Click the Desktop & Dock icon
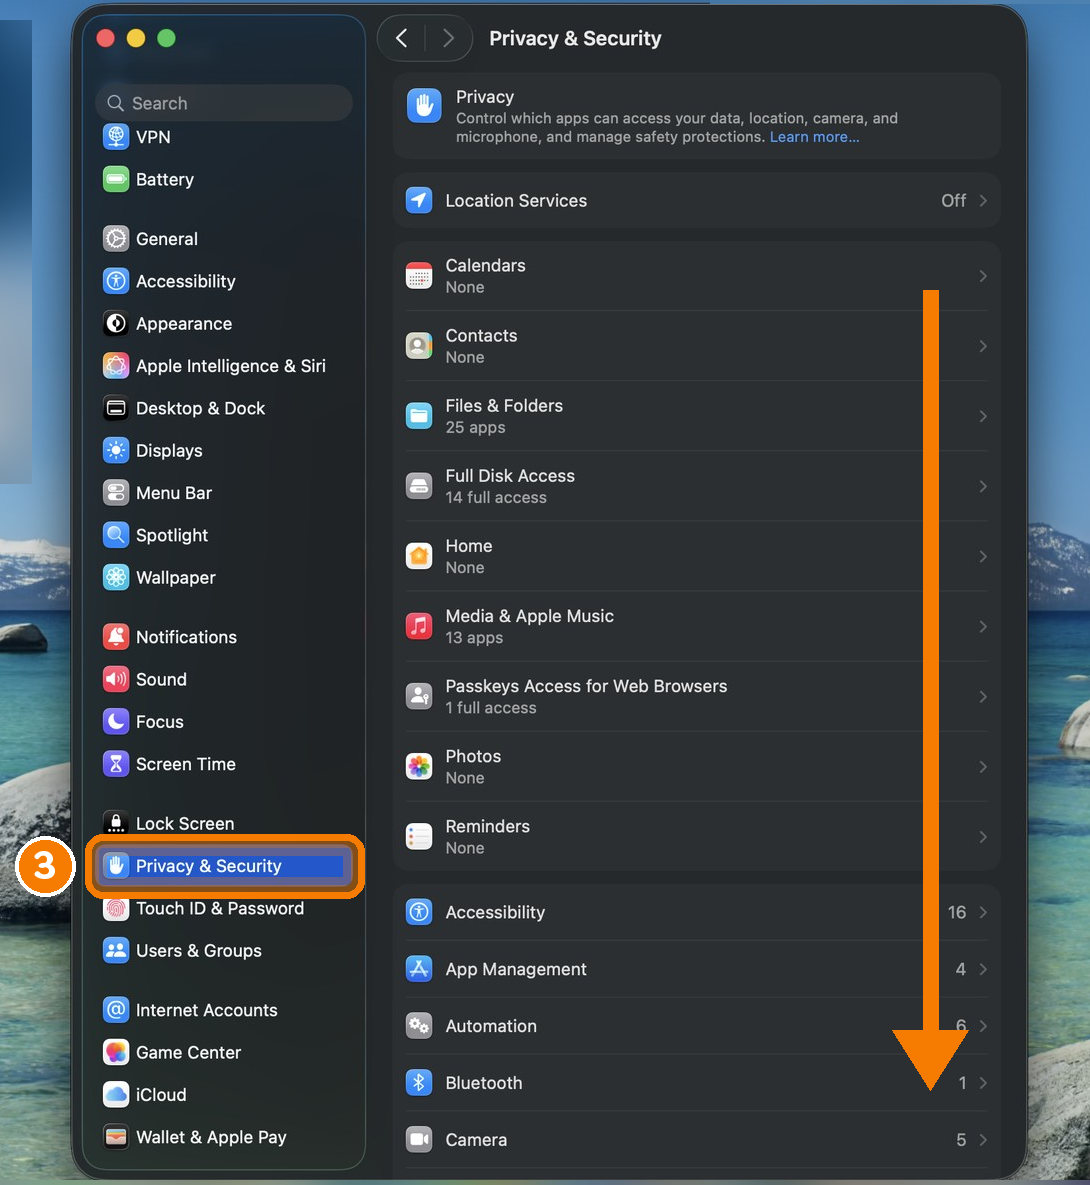 [x=116, y=408]
